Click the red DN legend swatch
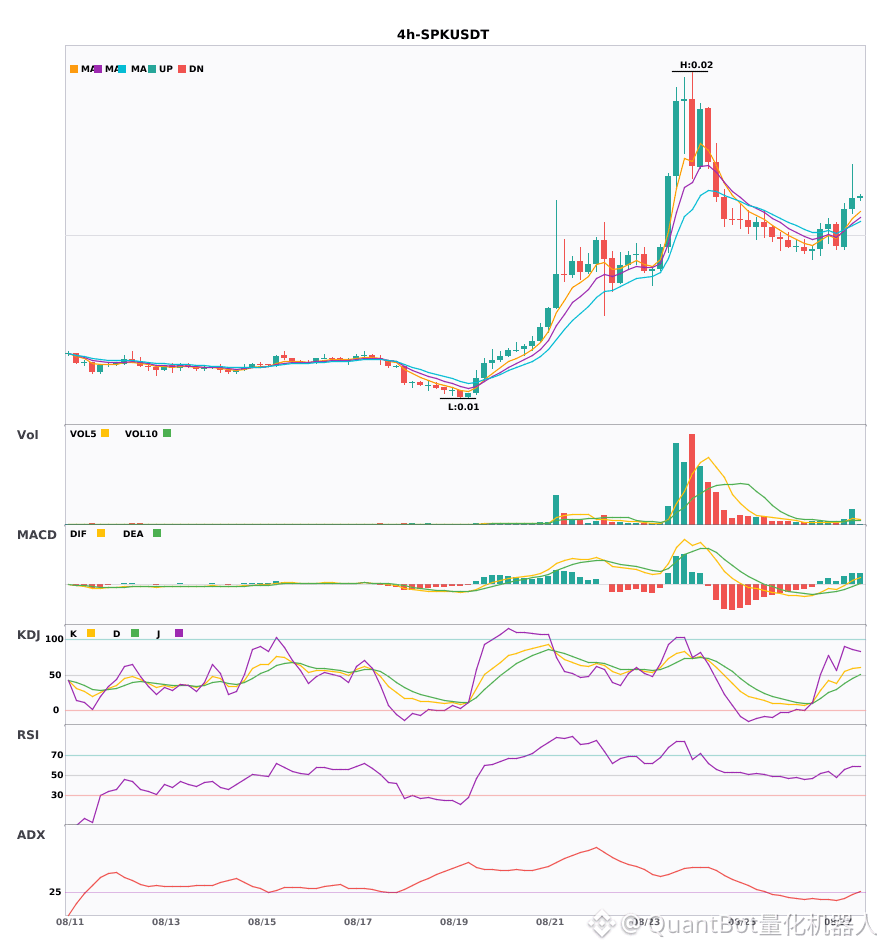885x950 pixels. (x=182, y=69)
